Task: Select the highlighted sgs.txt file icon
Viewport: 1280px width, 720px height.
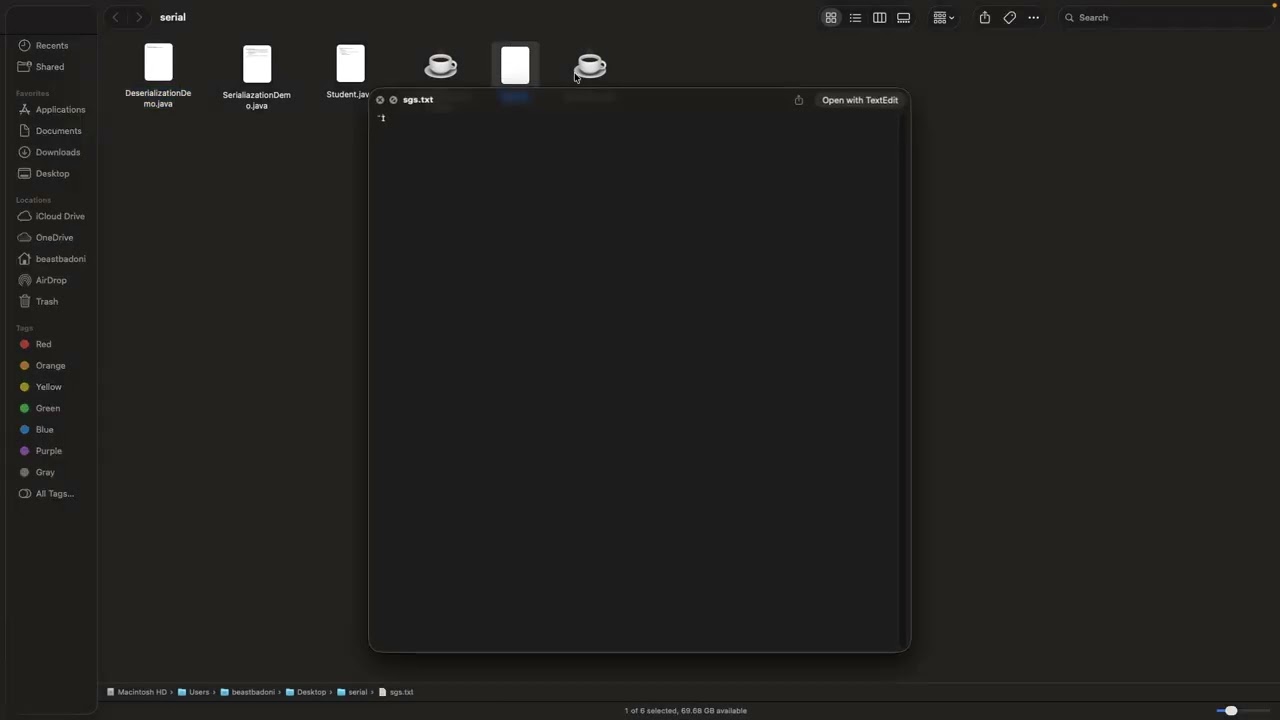Action: [x=515, y=65]
